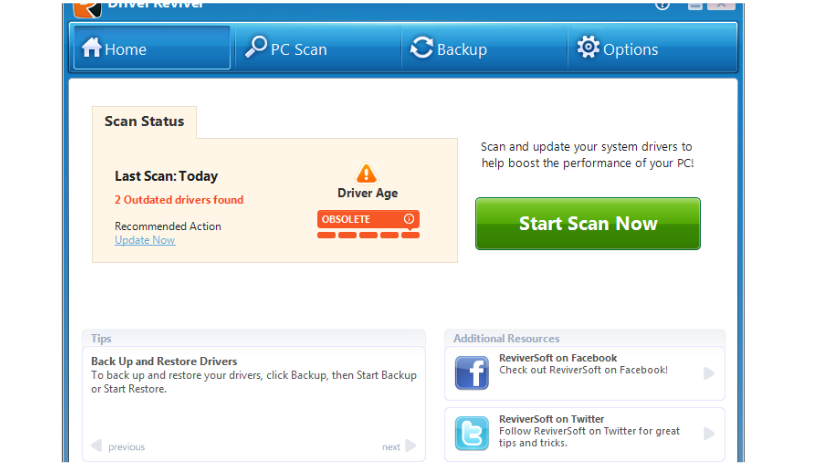
Task: Click the Driver Reviver app logo
Action: [x=87, y=6]
